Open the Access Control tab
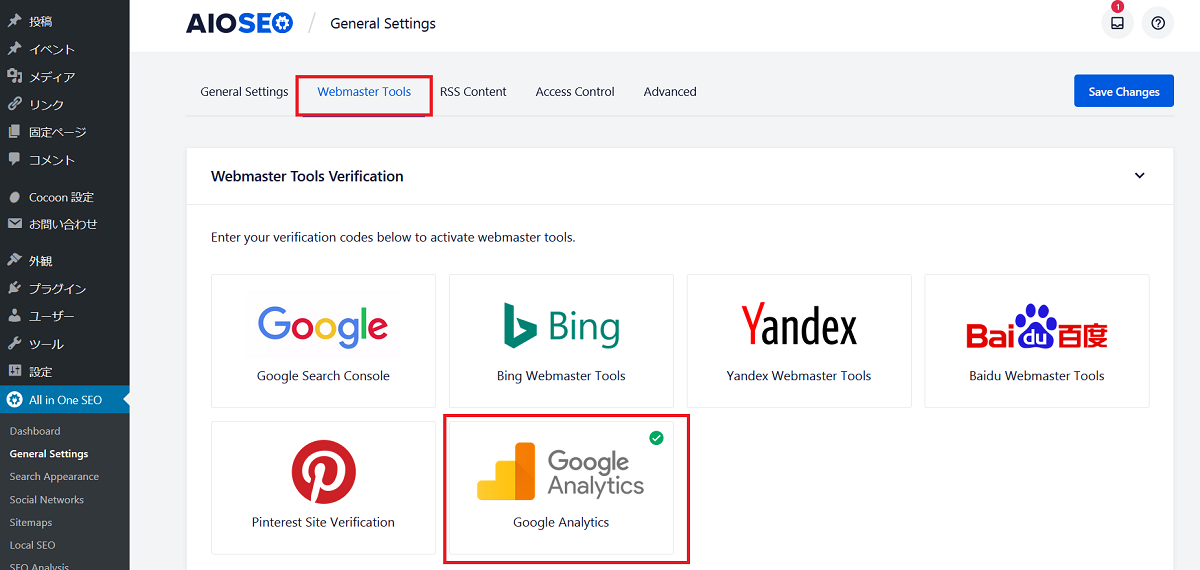Image resolution: width=1200 pixels, height=570 pixels. 575,92
